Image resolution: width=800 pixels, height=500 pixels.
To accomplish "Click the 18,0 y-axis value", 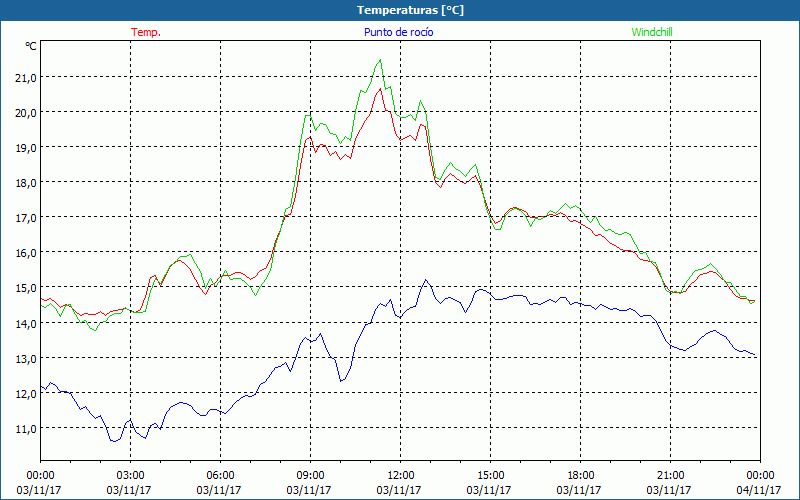I will [27, 183].
